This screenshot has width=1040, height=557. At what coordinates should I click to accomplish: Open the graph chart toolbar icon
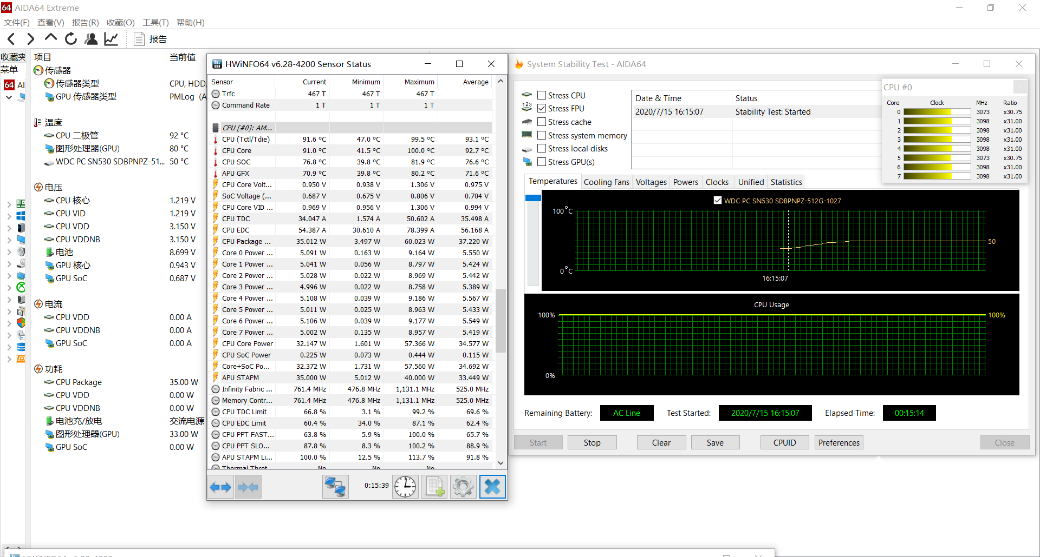(111, 39)
